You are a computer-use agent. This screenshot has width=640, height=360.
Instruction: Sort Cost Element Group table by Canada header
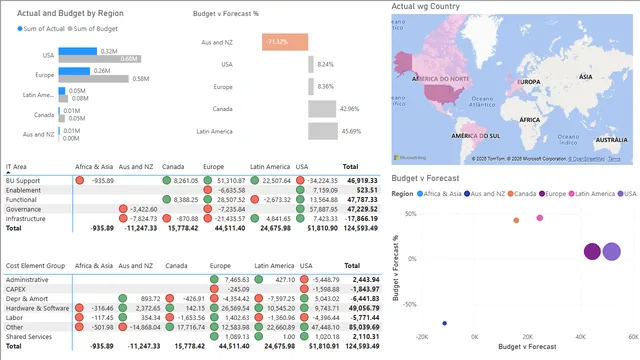point(176,266)
